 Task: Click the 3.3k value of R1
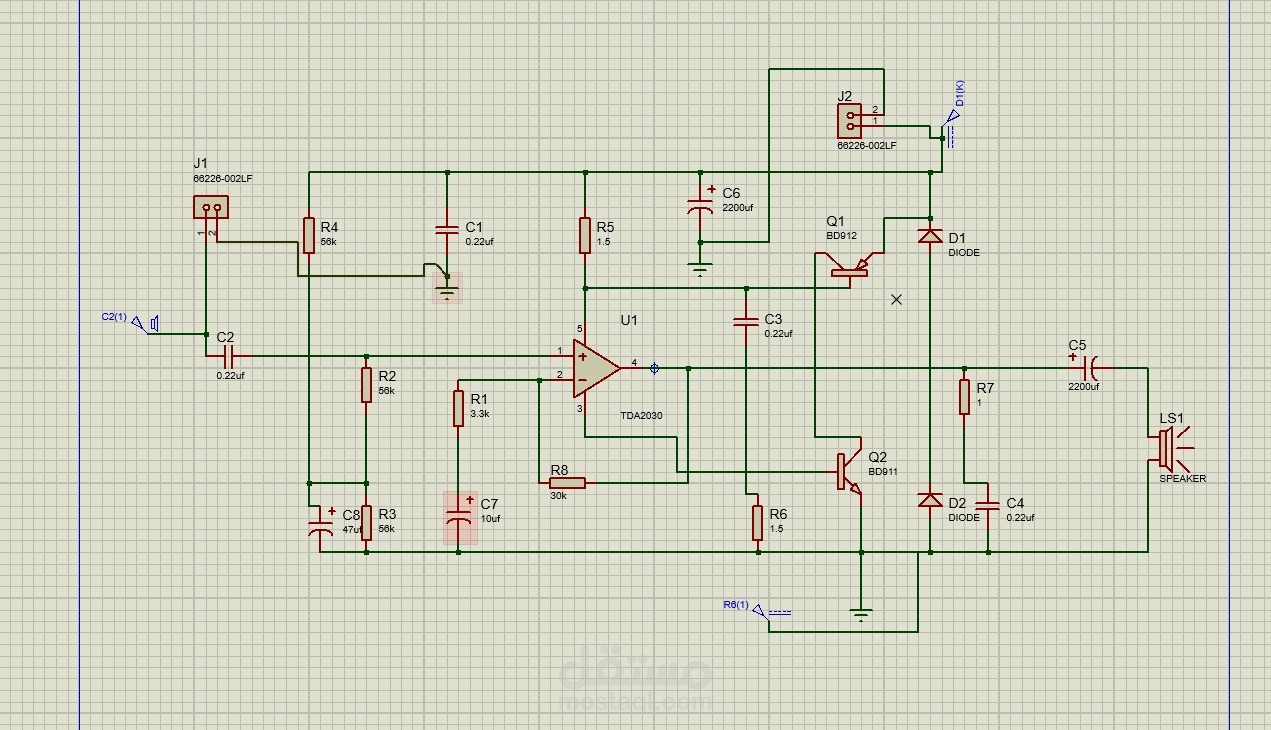click(479, 413)
